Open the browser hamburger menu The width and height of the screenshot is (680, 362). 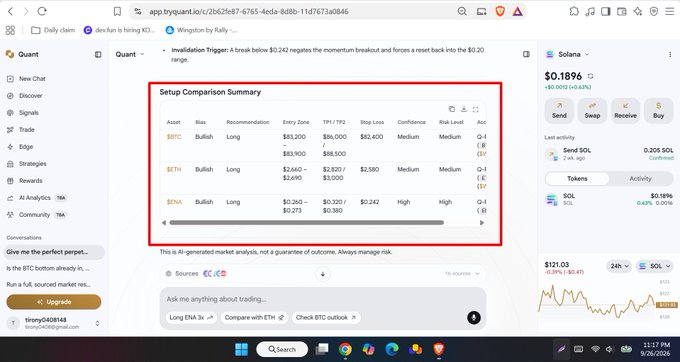tap(670, 12)
